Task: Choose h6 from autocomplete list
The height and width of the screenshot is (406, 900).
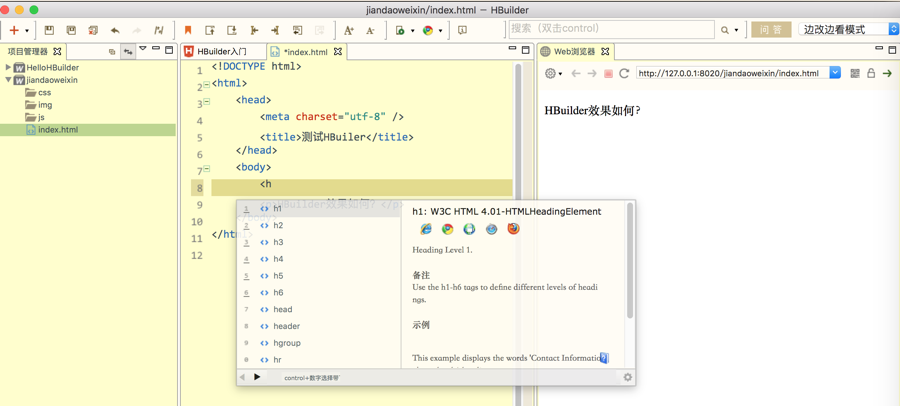Action: click(x=319, y=292)
